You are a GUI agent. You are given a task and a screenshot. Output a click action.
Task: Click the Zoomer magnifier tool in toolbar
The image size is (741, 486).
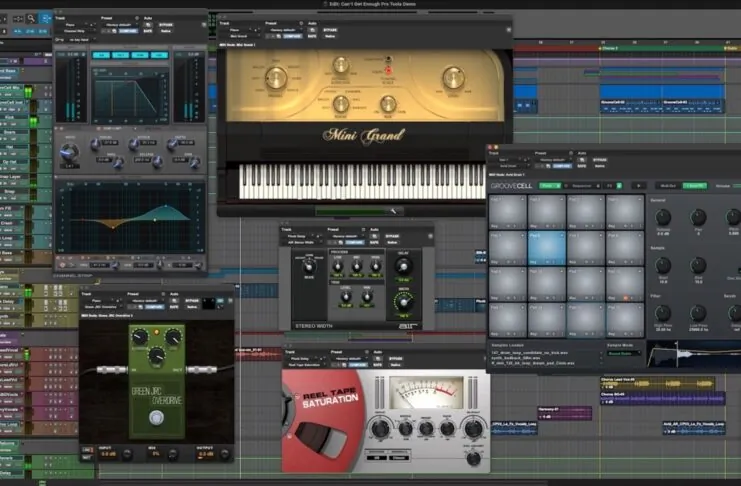30,17
